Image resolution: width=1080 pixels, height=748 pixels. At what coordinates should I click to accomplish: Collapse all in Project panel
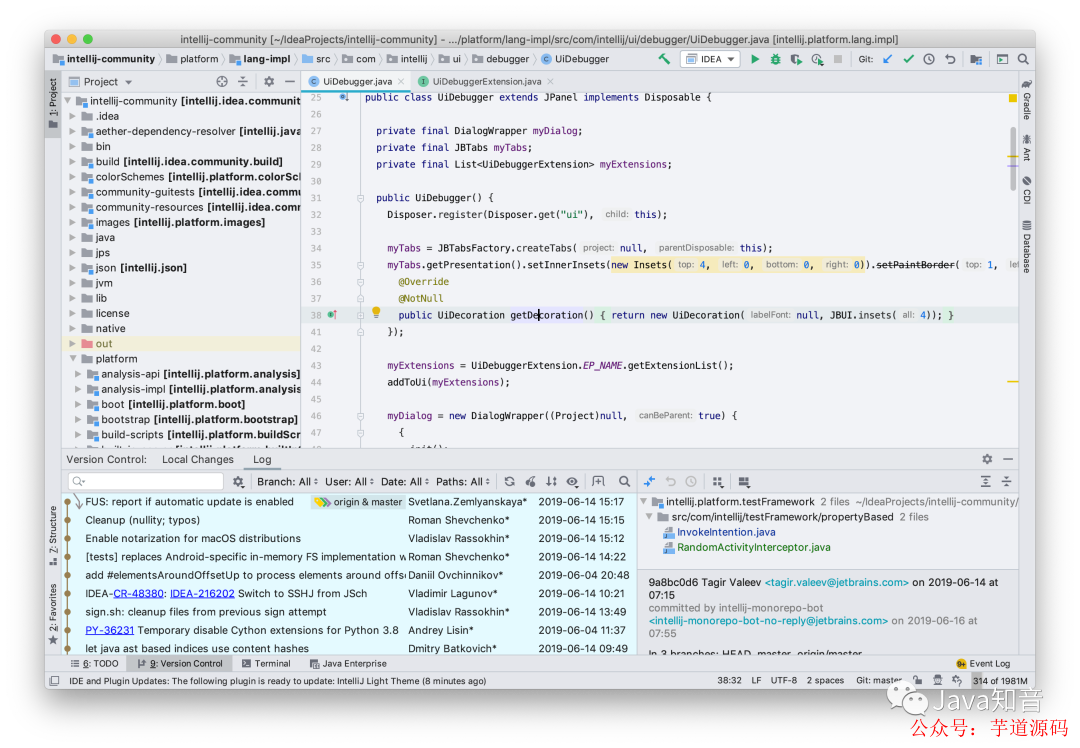pos(242,81)
